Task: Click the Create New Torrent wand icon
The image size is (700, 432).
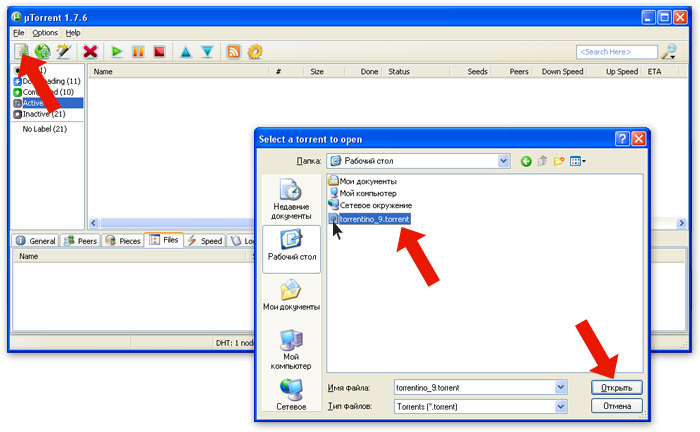Action: tap(64, 52)
